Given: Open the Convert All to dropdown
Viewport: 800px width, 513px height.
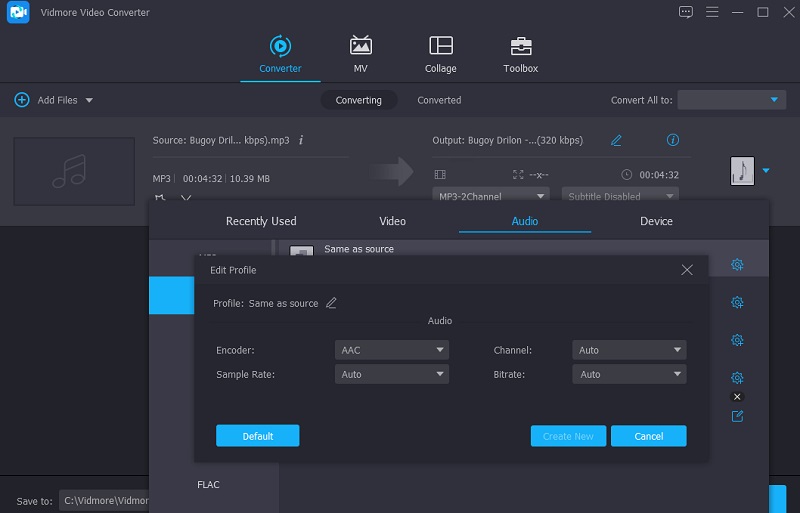Looking at the screenshot, I should coord(732,100).
